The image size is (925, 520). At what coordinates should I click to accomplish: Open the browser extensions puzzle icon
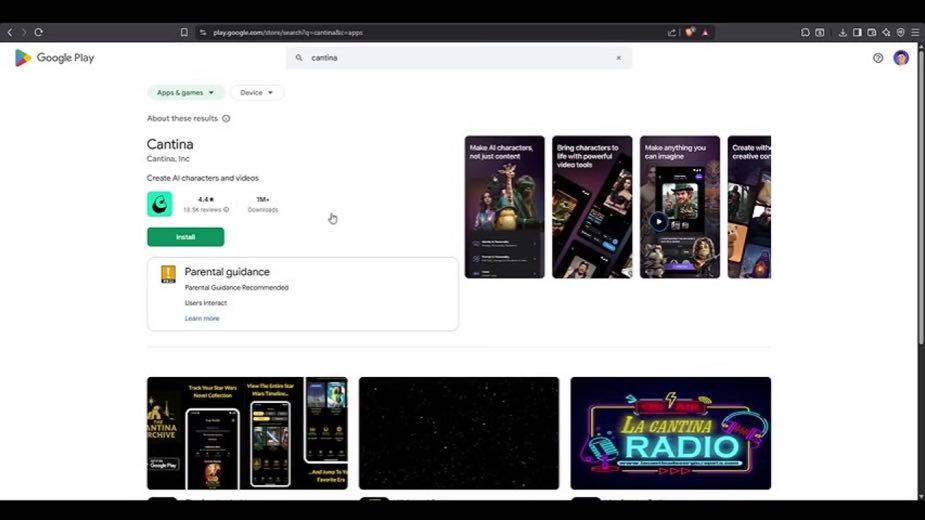tap(805, 32)
